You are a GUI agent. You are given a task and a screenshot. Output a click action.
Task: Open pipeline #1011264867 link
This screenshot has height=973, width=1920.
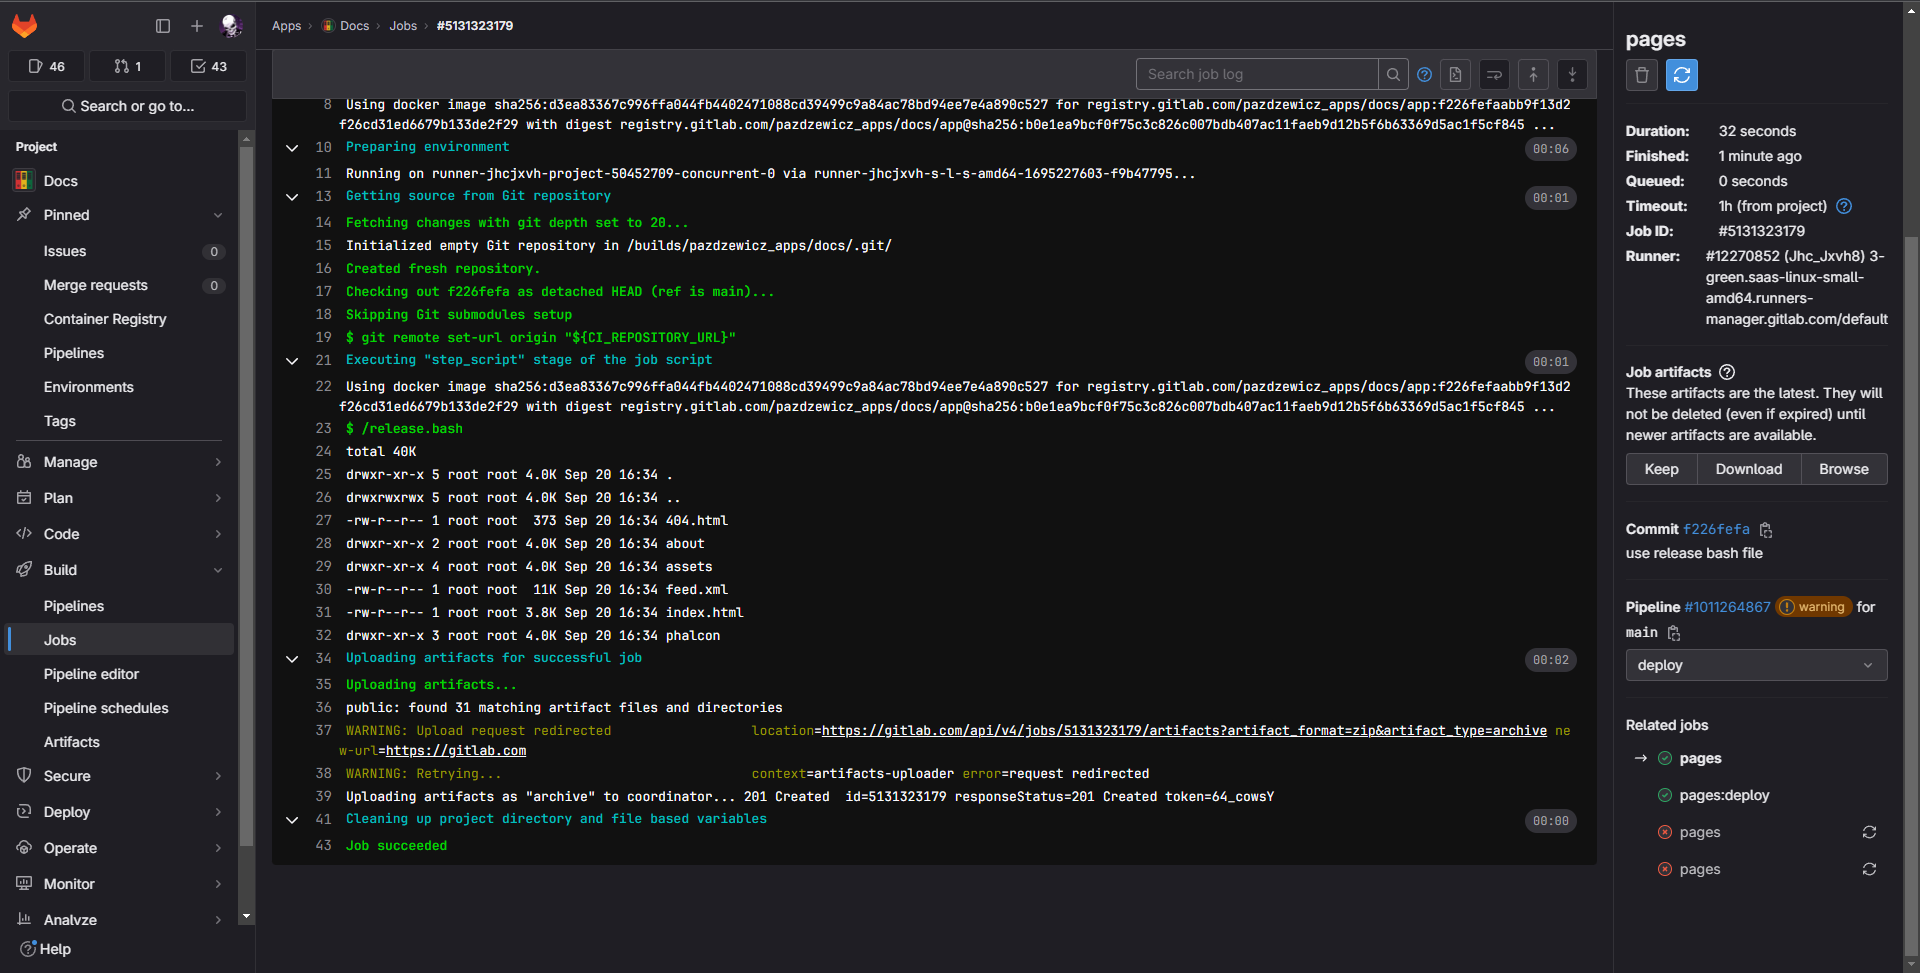[1727, 607]
